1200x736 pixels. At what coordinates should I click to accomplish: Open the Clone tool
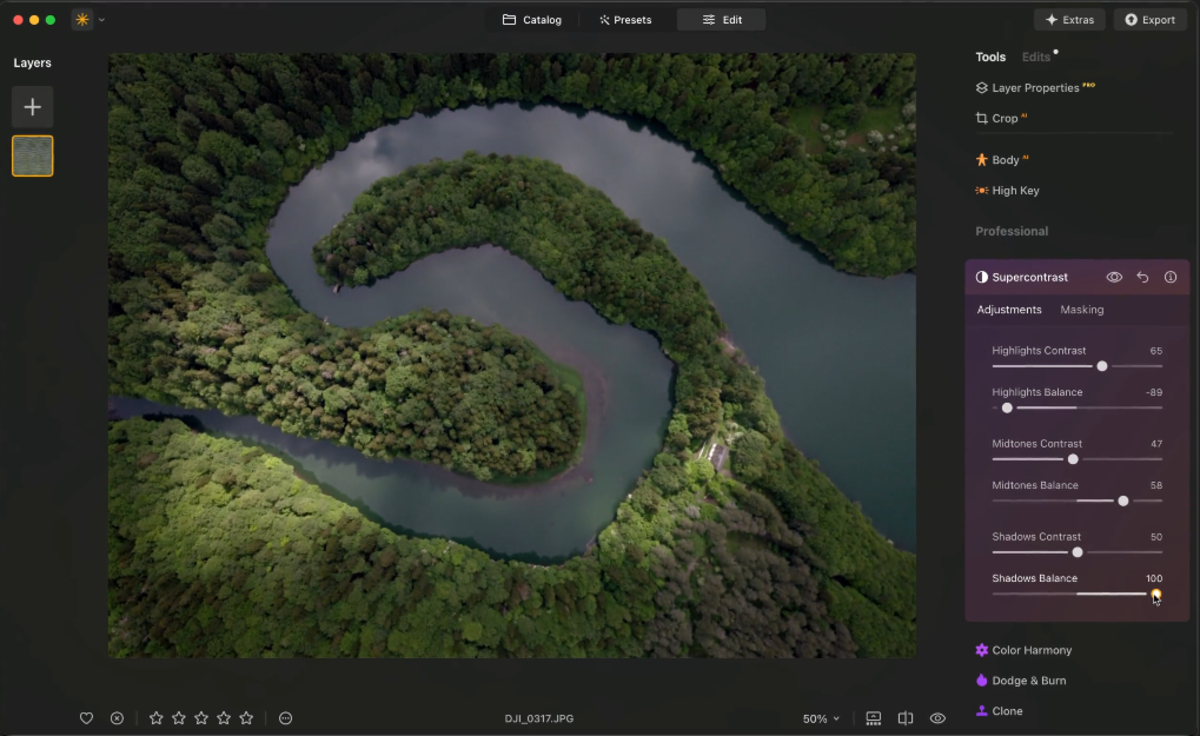[1006, 710]
